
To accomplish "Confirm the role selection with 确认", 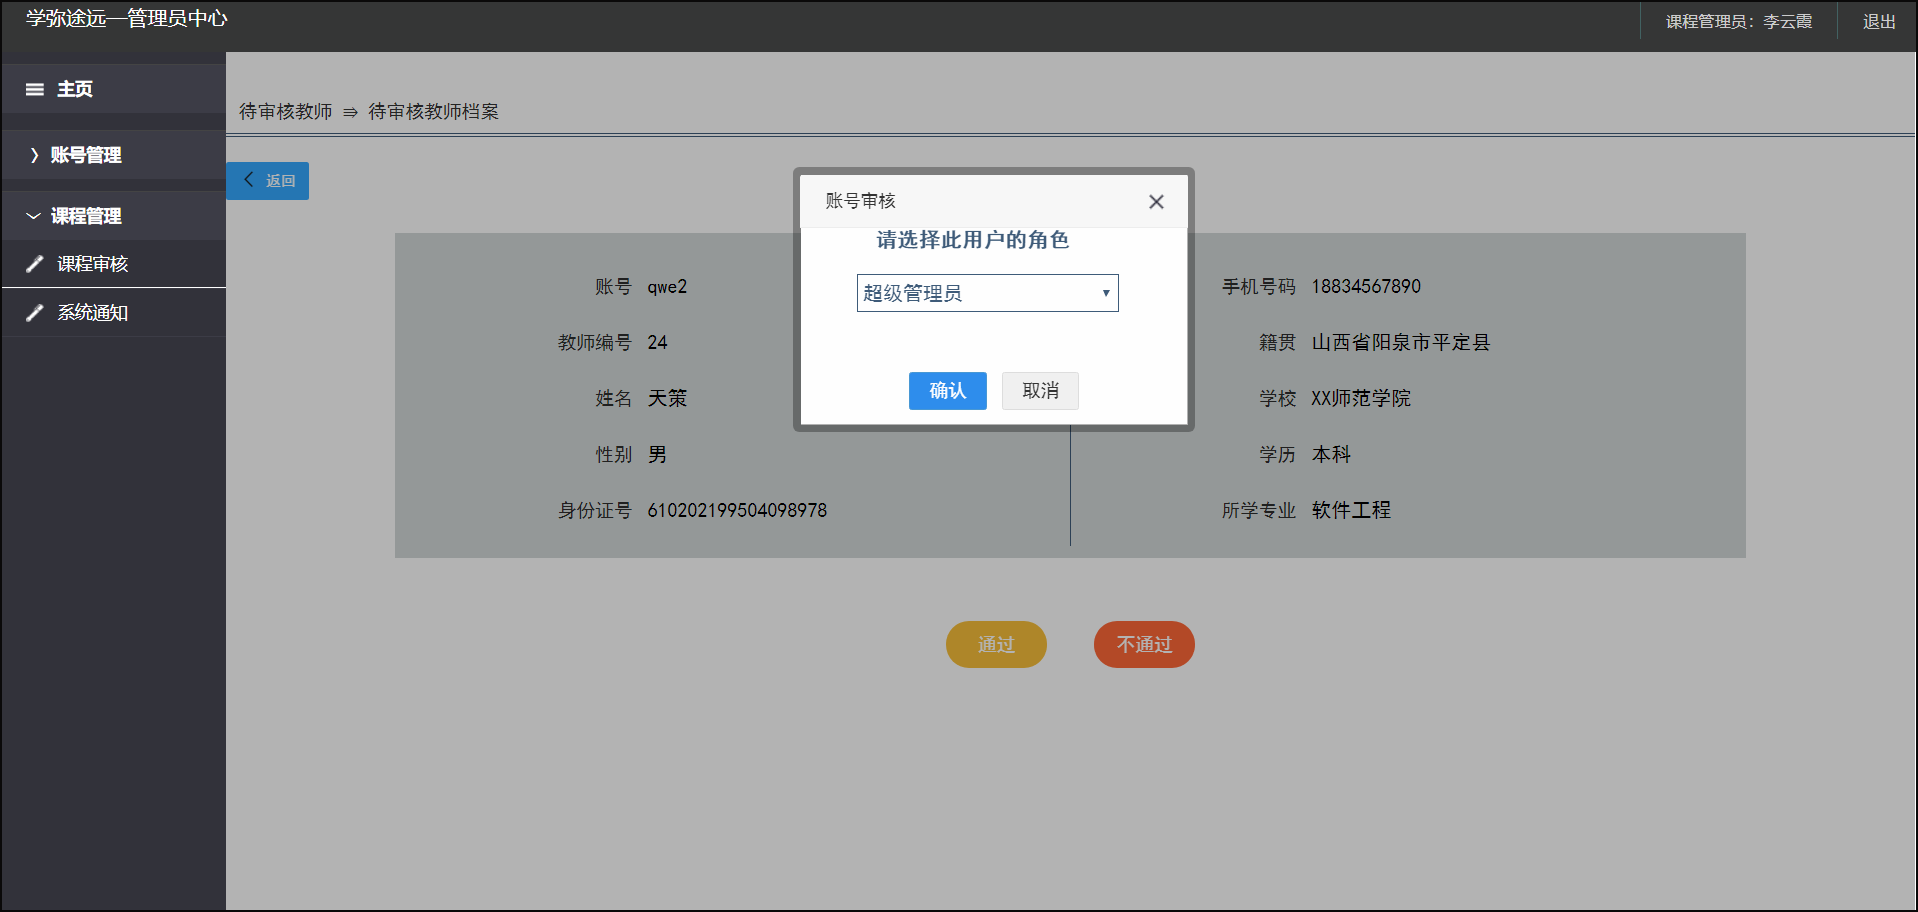I will pos(947,391).
